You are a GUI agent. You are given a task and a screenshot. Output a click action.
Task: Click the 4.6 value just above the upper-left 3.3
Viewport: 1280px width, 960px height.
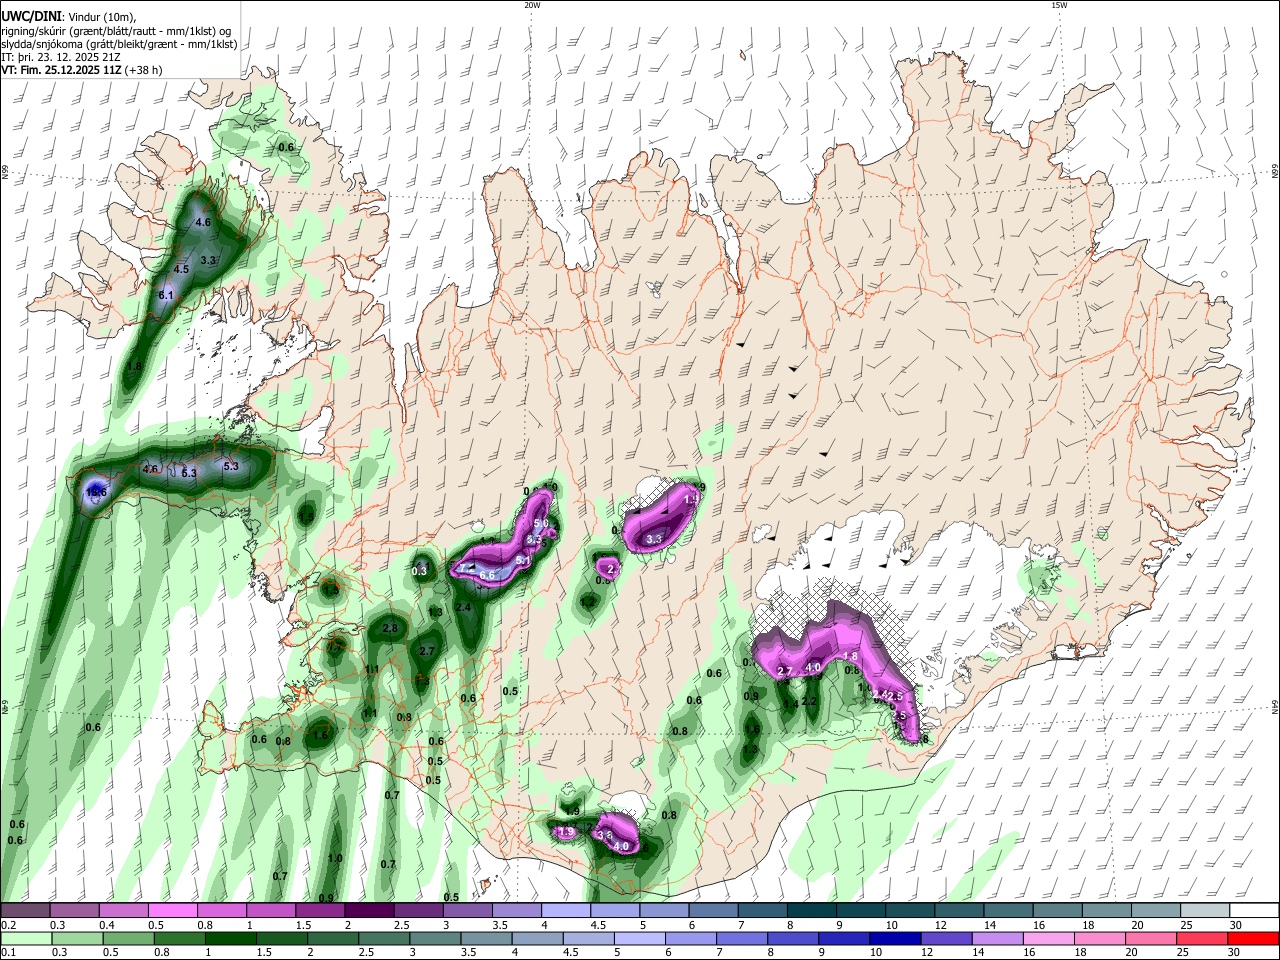[x=203, y=221]
